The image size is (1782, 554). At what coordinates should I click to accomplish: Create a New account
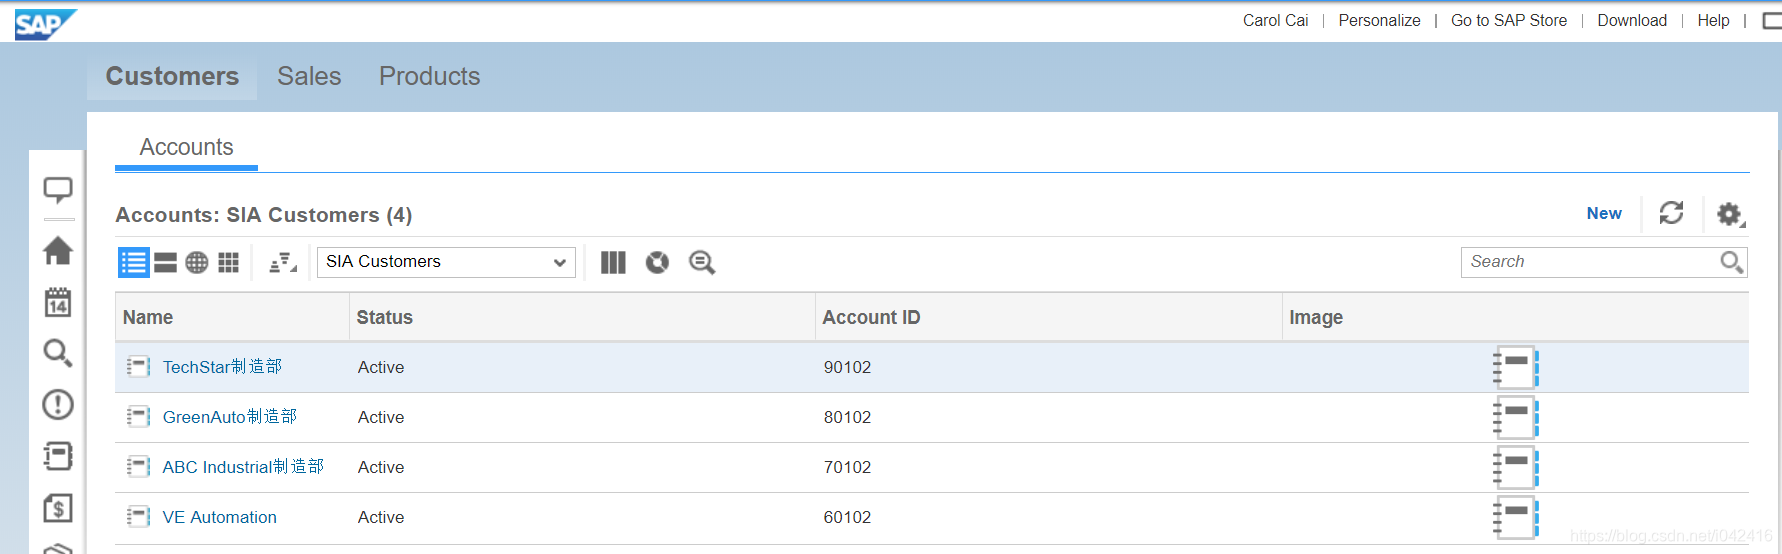point(1604,213)
